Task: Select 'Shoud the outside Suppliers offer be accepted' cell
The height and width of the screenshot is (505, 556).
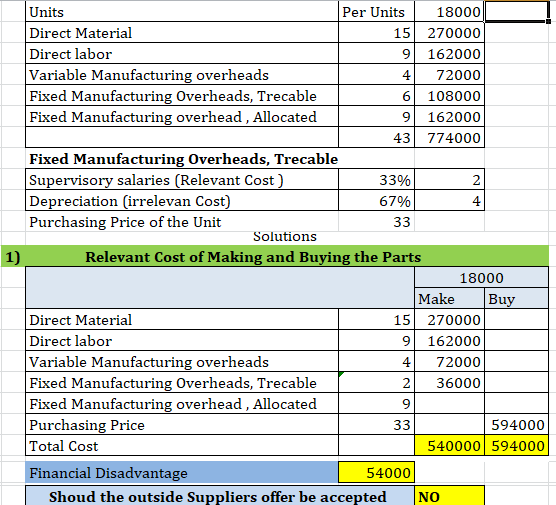Action: (220, 496)
